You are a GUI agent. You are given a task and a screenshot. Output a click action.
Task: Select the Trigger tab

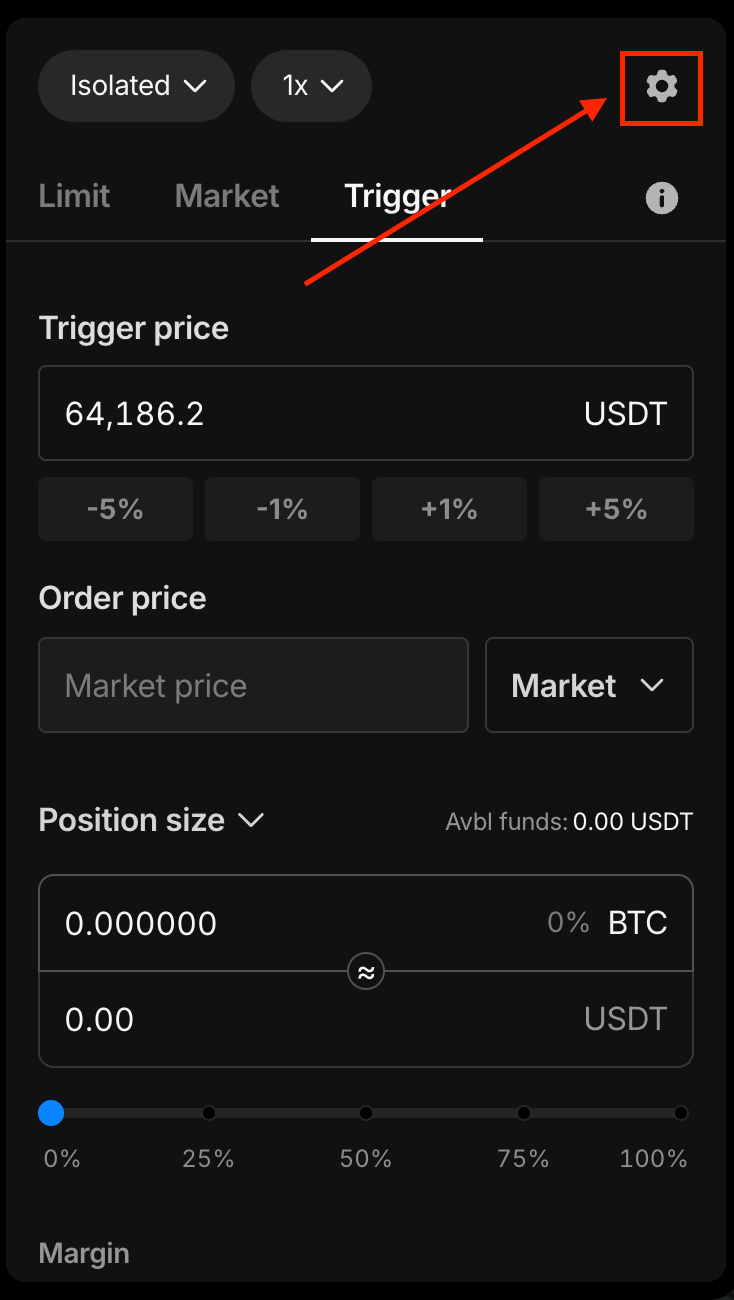(x=397, y=196)
